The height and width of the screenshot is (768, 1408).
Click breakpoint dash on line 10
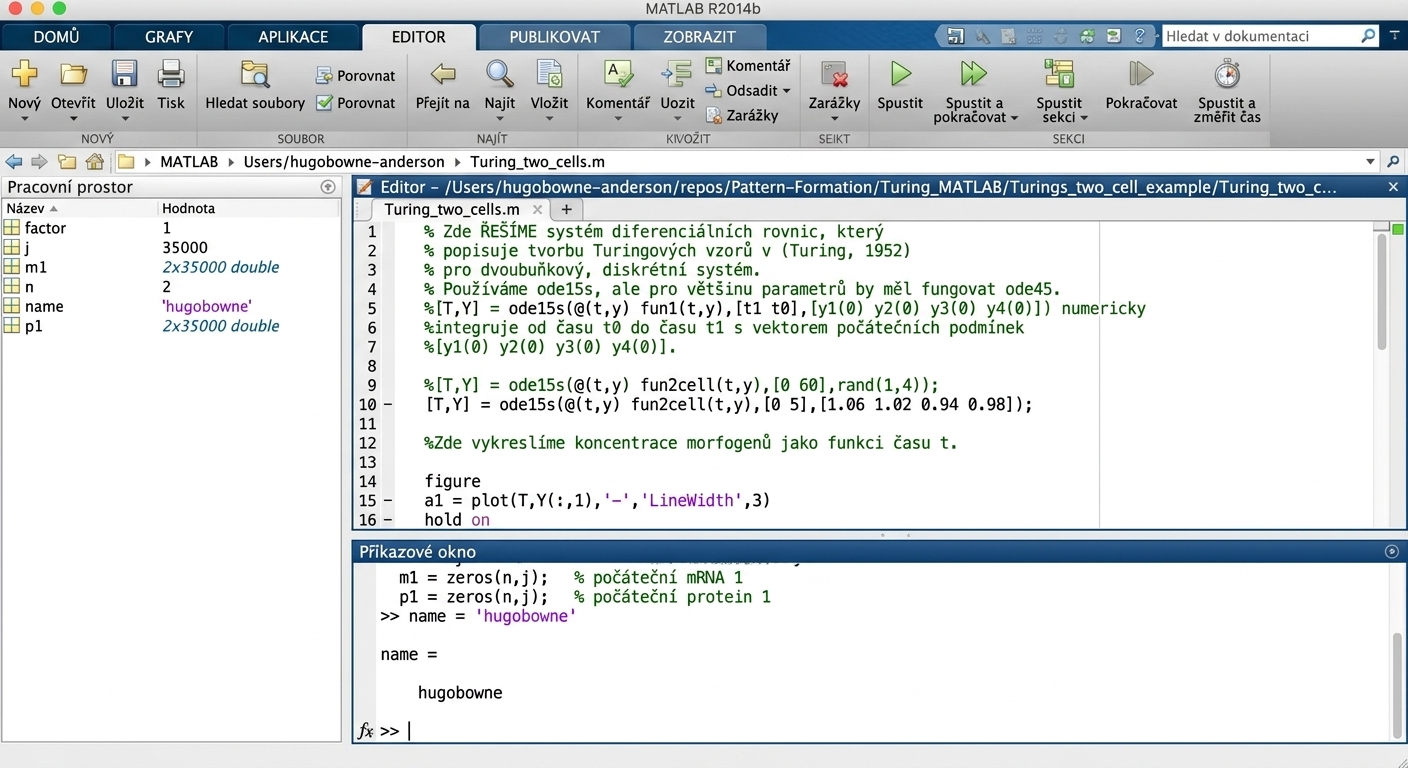click(x=388, y=405)
